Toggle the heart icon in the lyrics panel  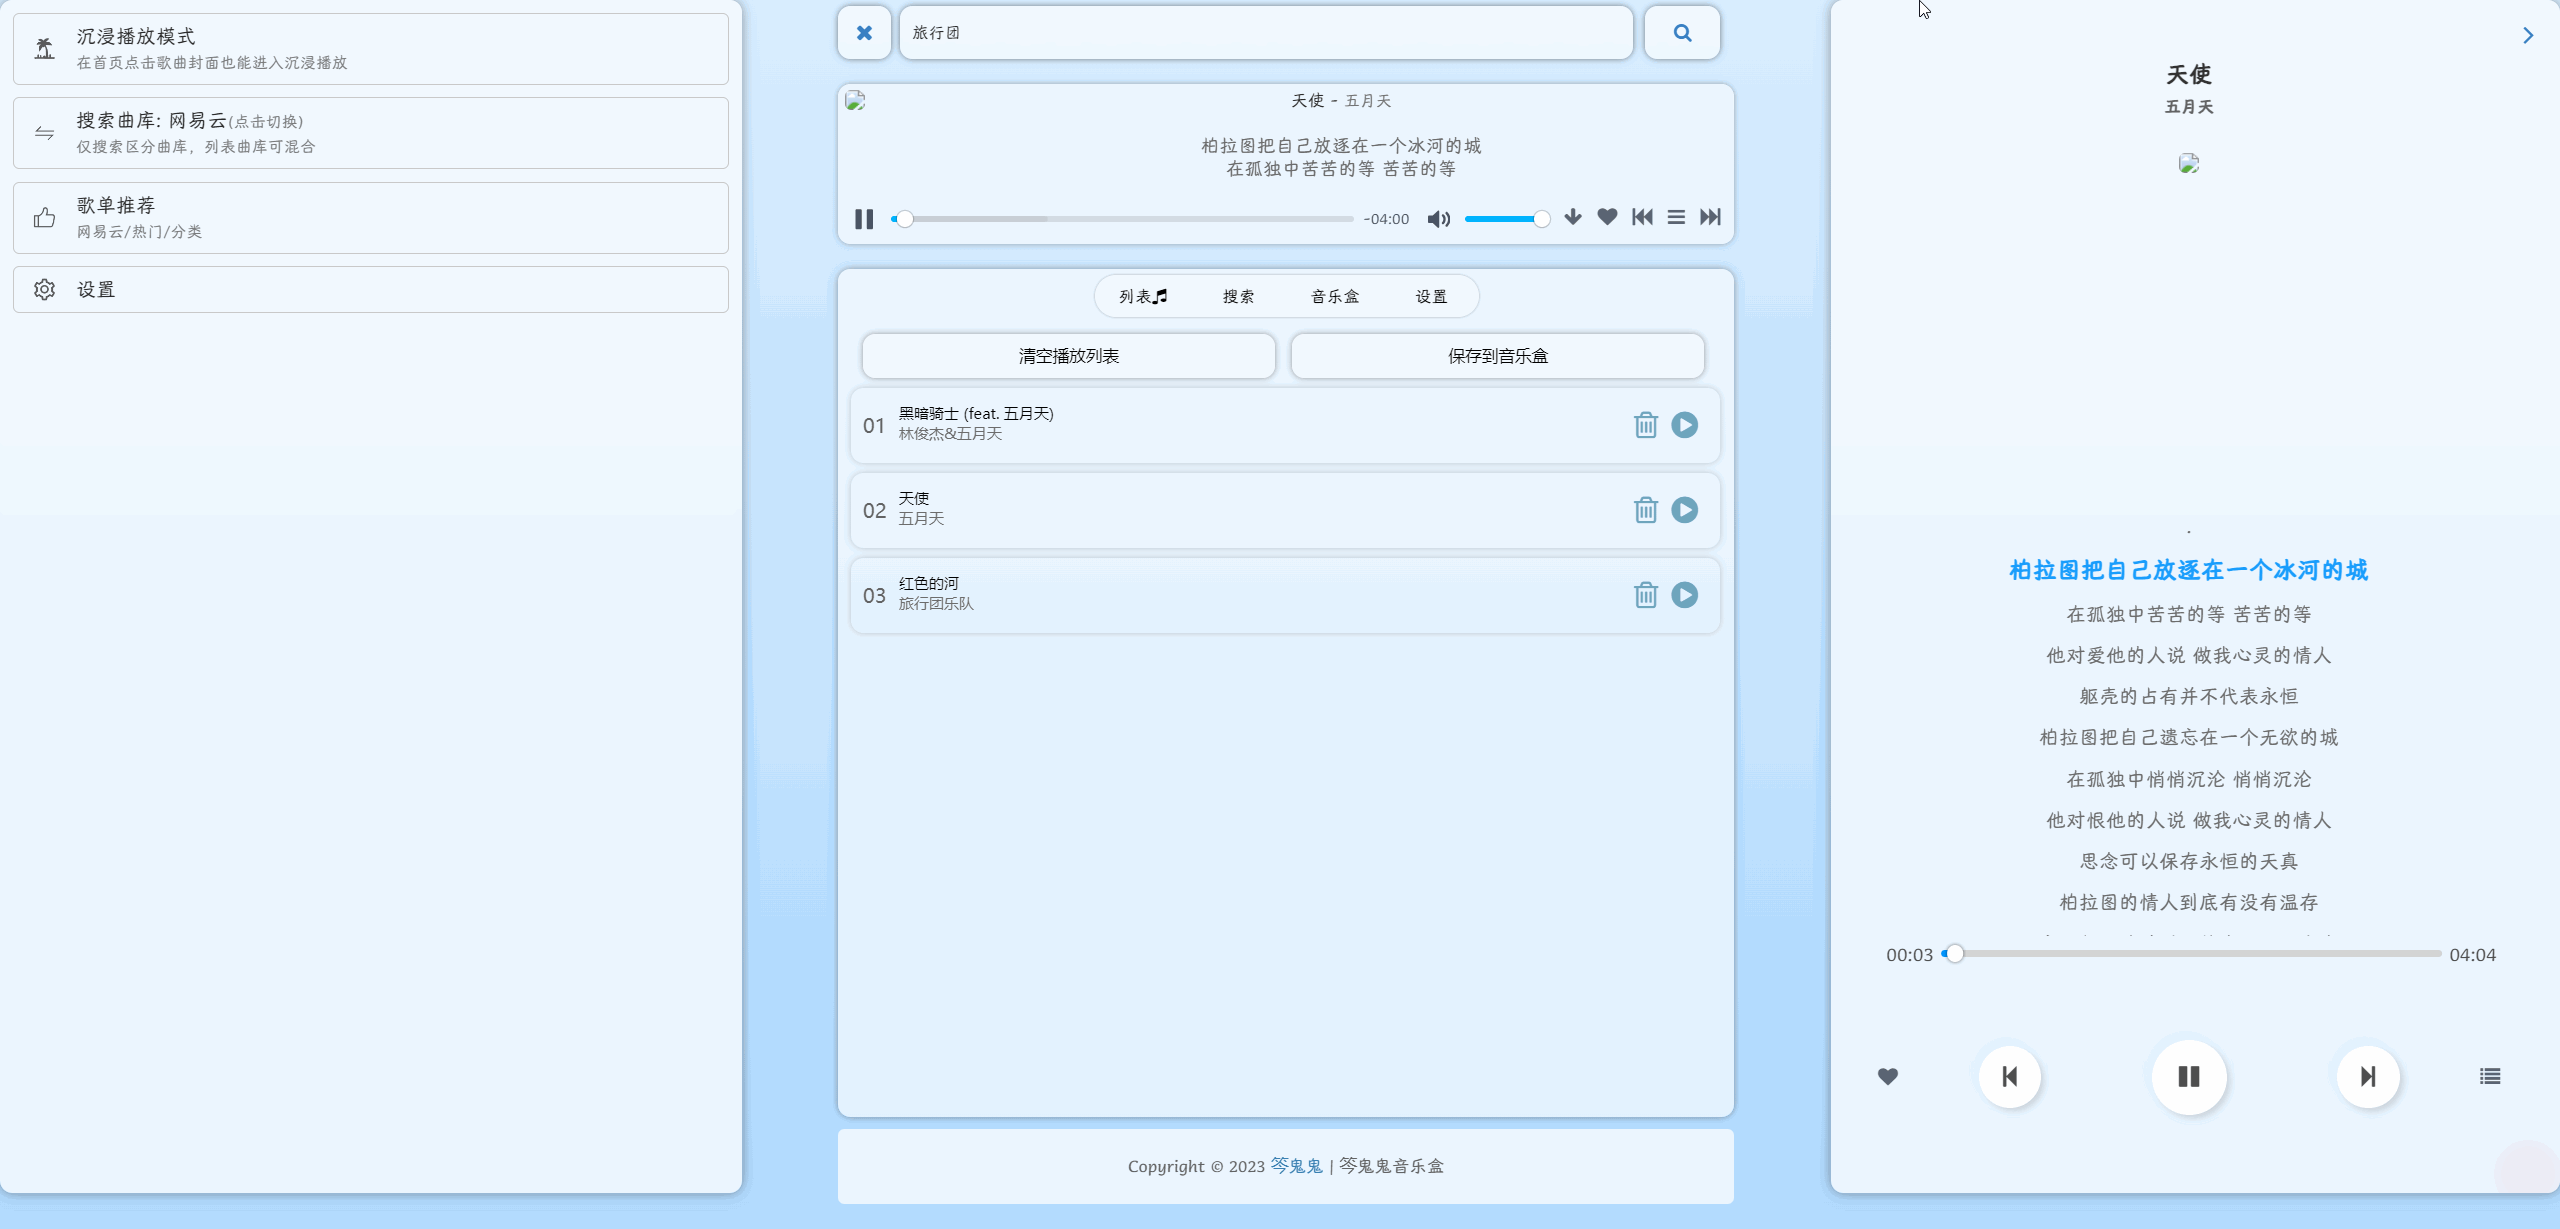(1887, 1076)
